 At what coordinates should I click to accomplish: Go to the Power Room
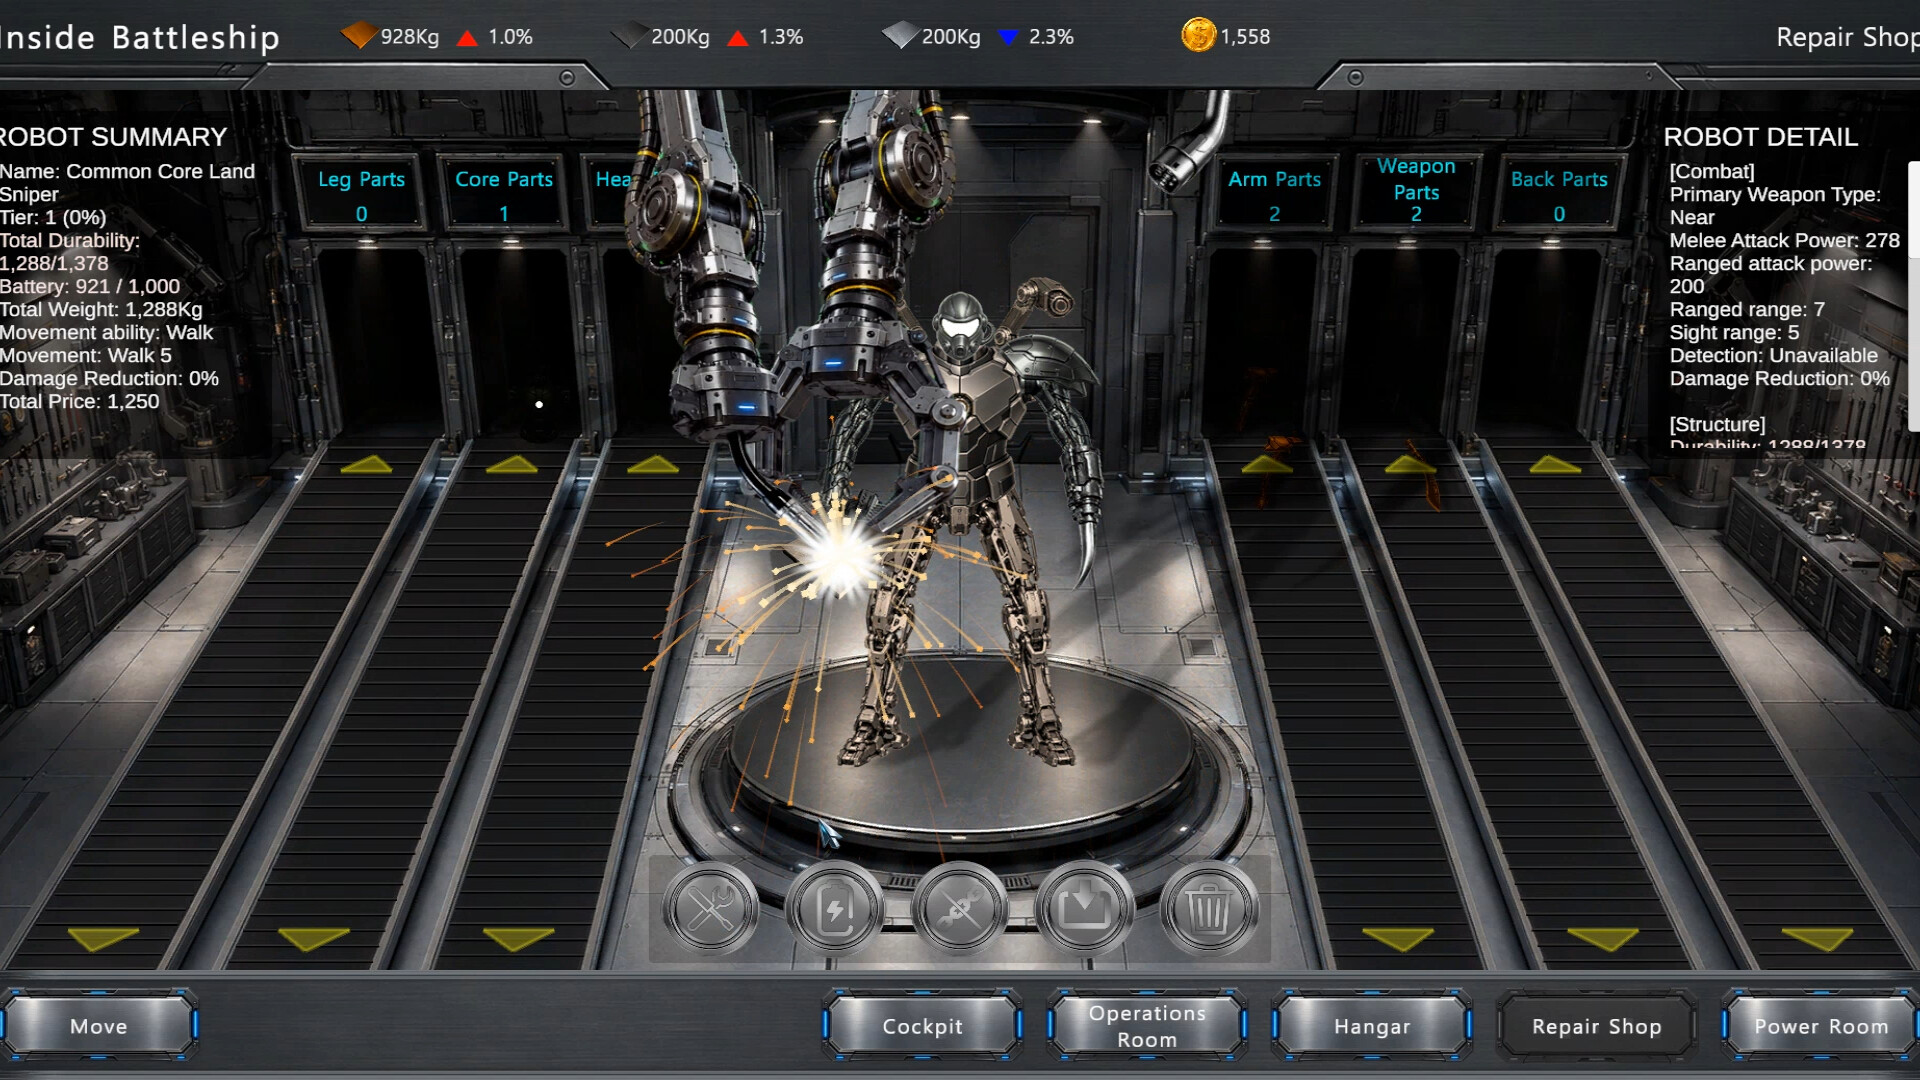[1821, 1026]
